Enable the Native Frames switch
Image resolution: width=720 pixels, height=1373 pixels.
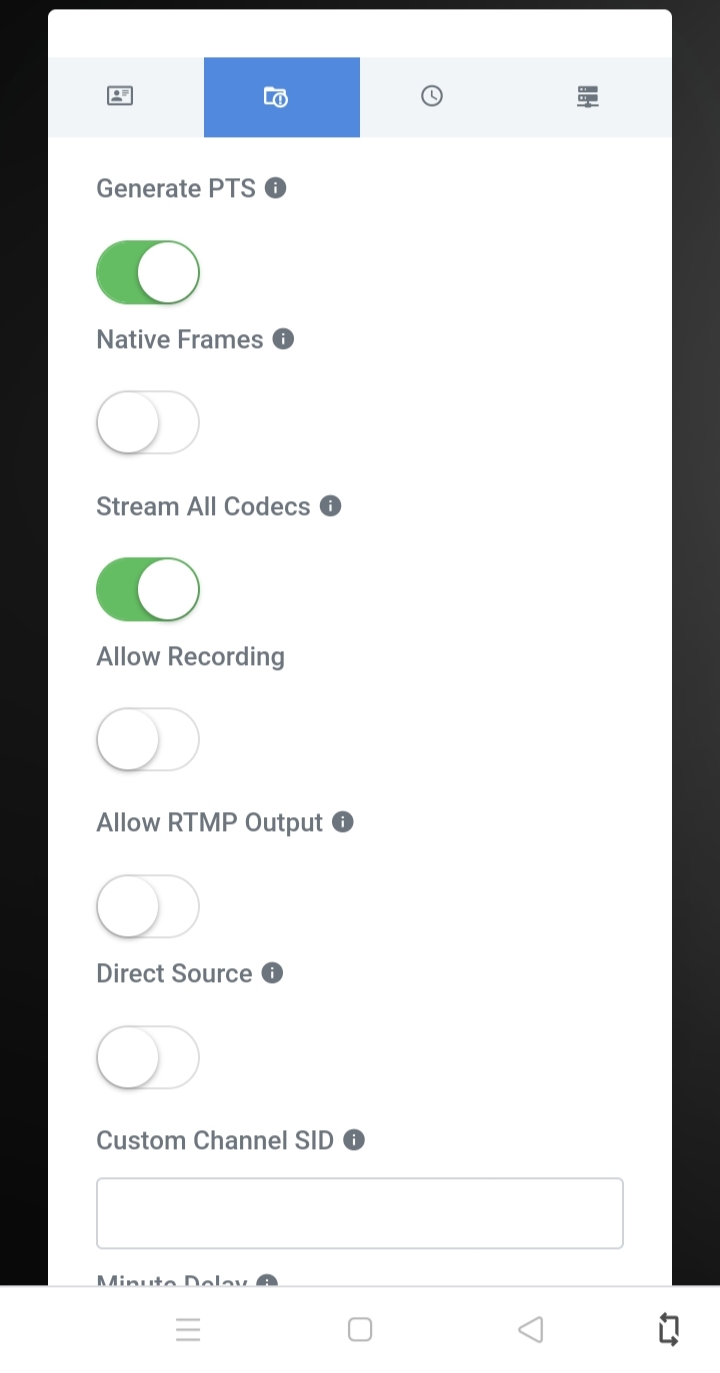[148, 423]
